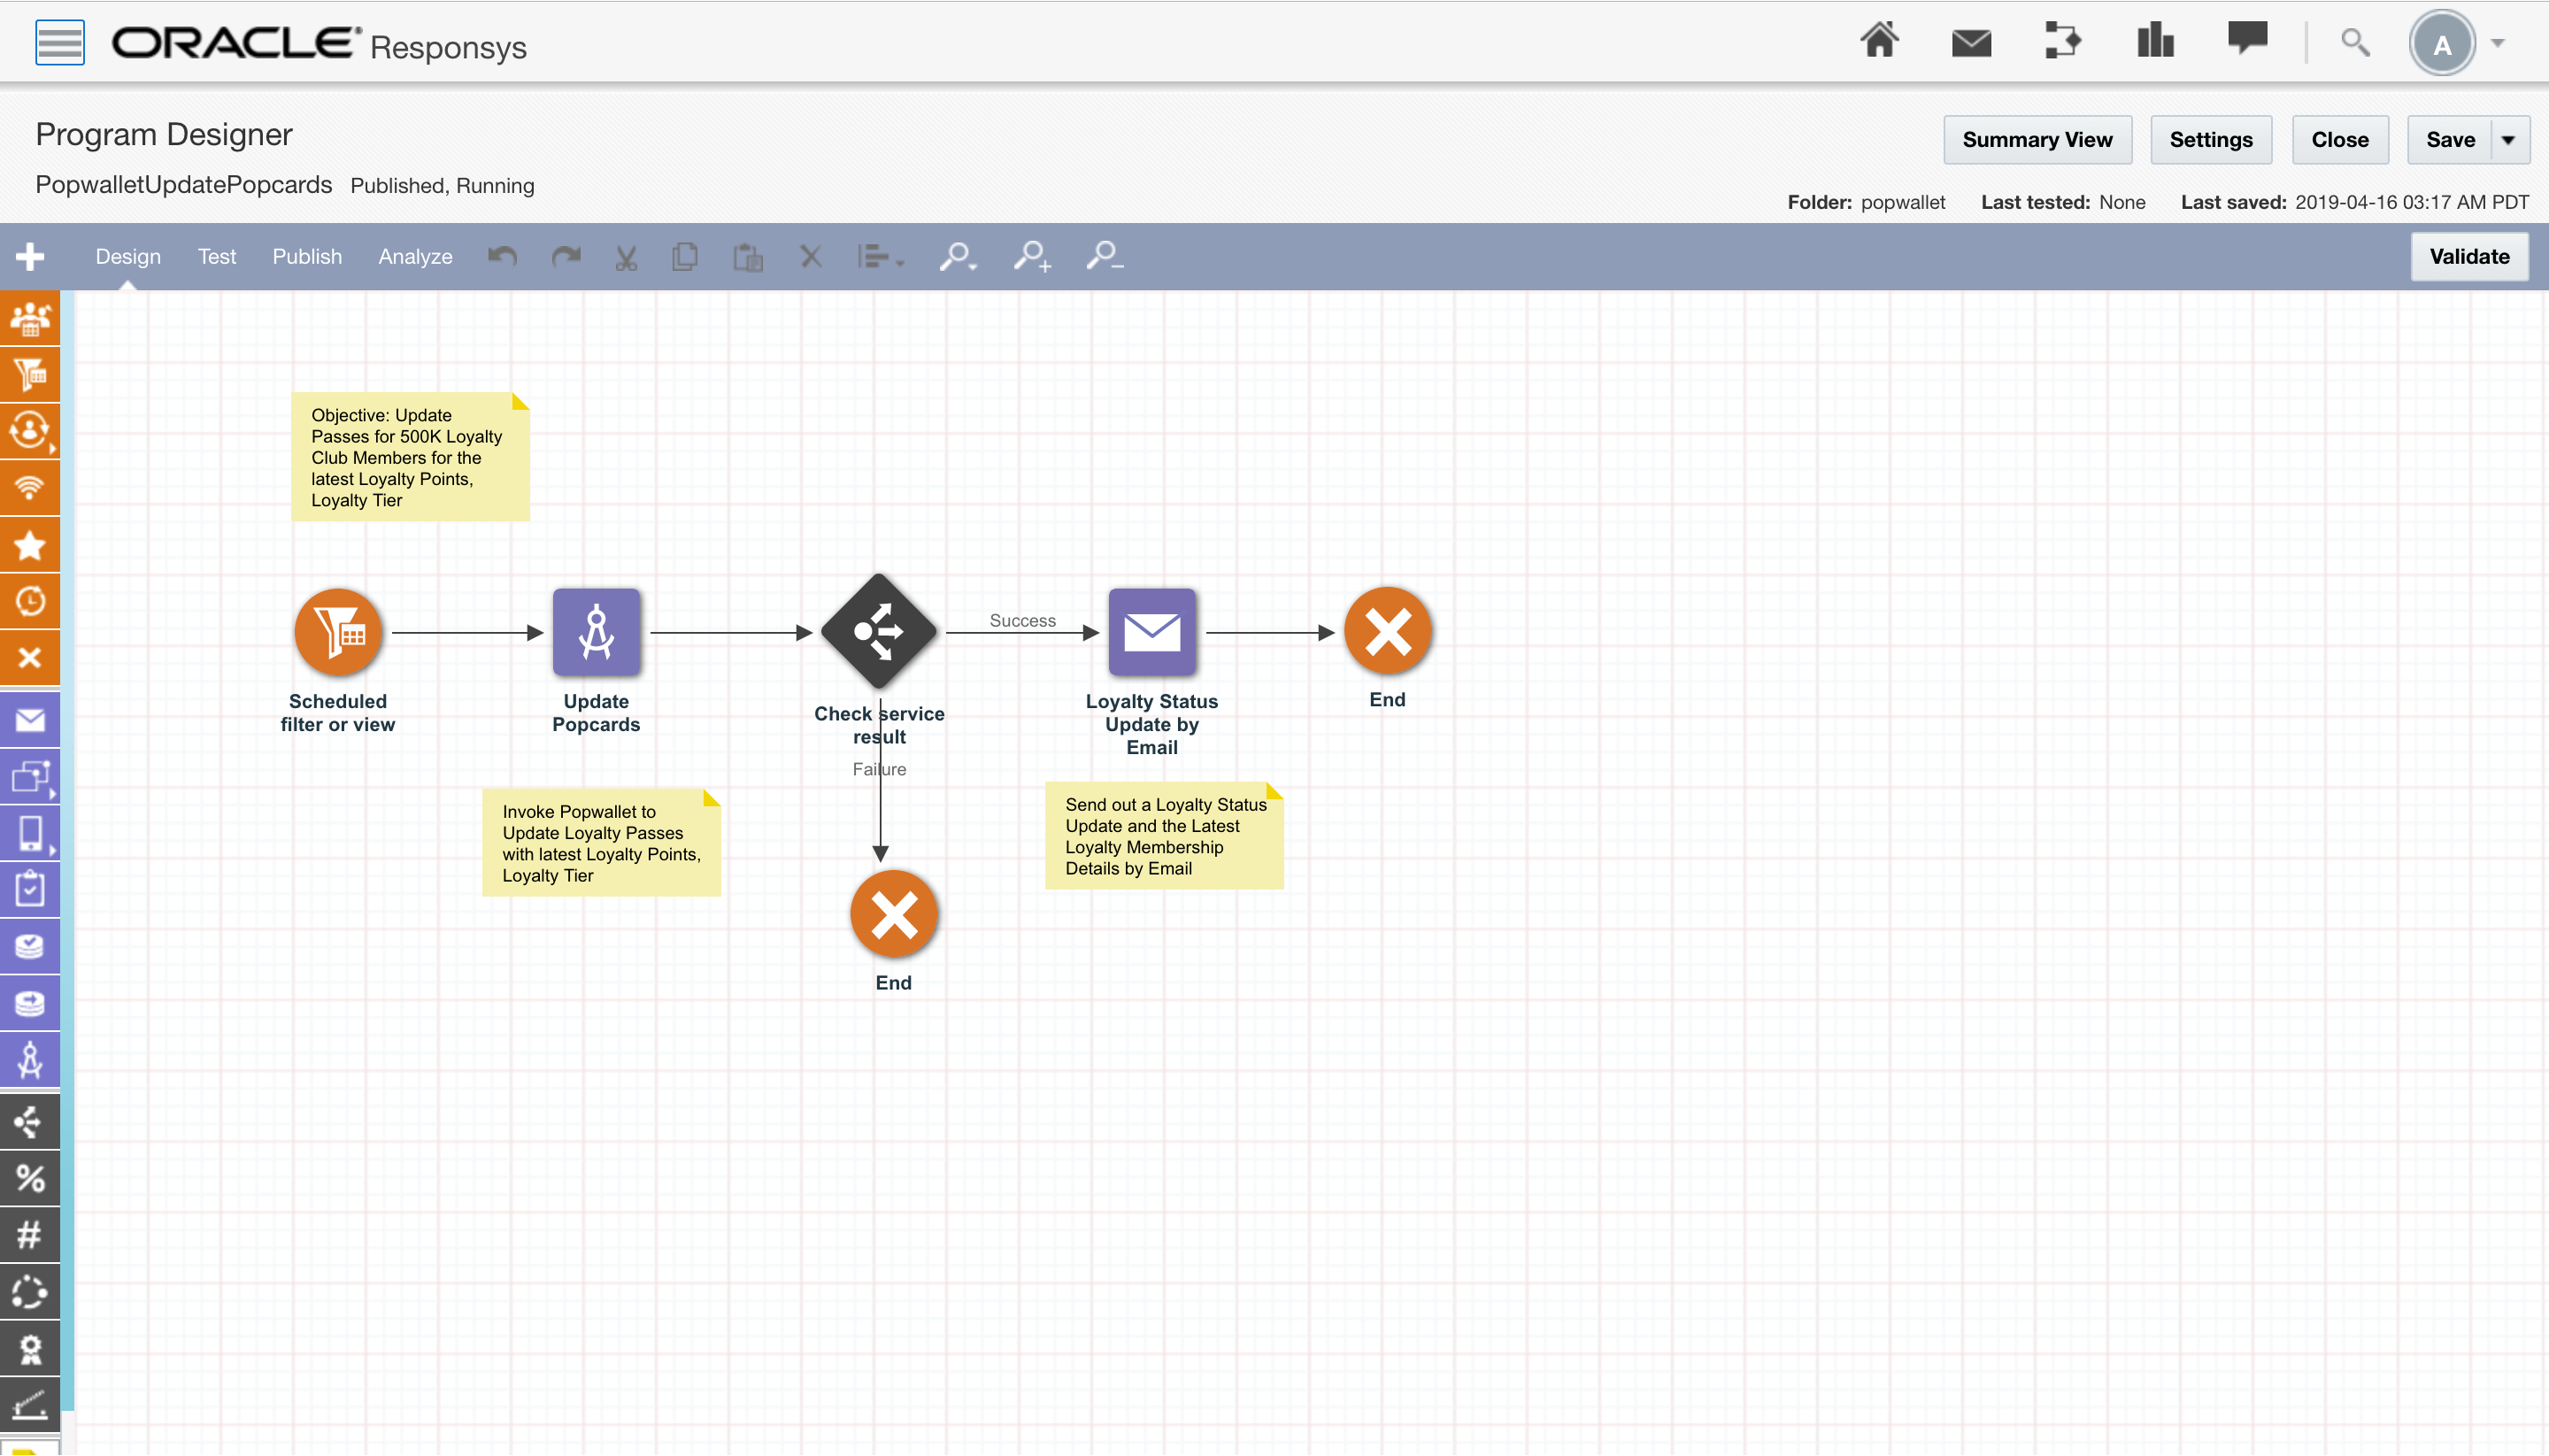The width and height of the screenshot is (2549, 1456).
Task: Click the zoom in magnifier icon
Action: [x=1031, y=257]
